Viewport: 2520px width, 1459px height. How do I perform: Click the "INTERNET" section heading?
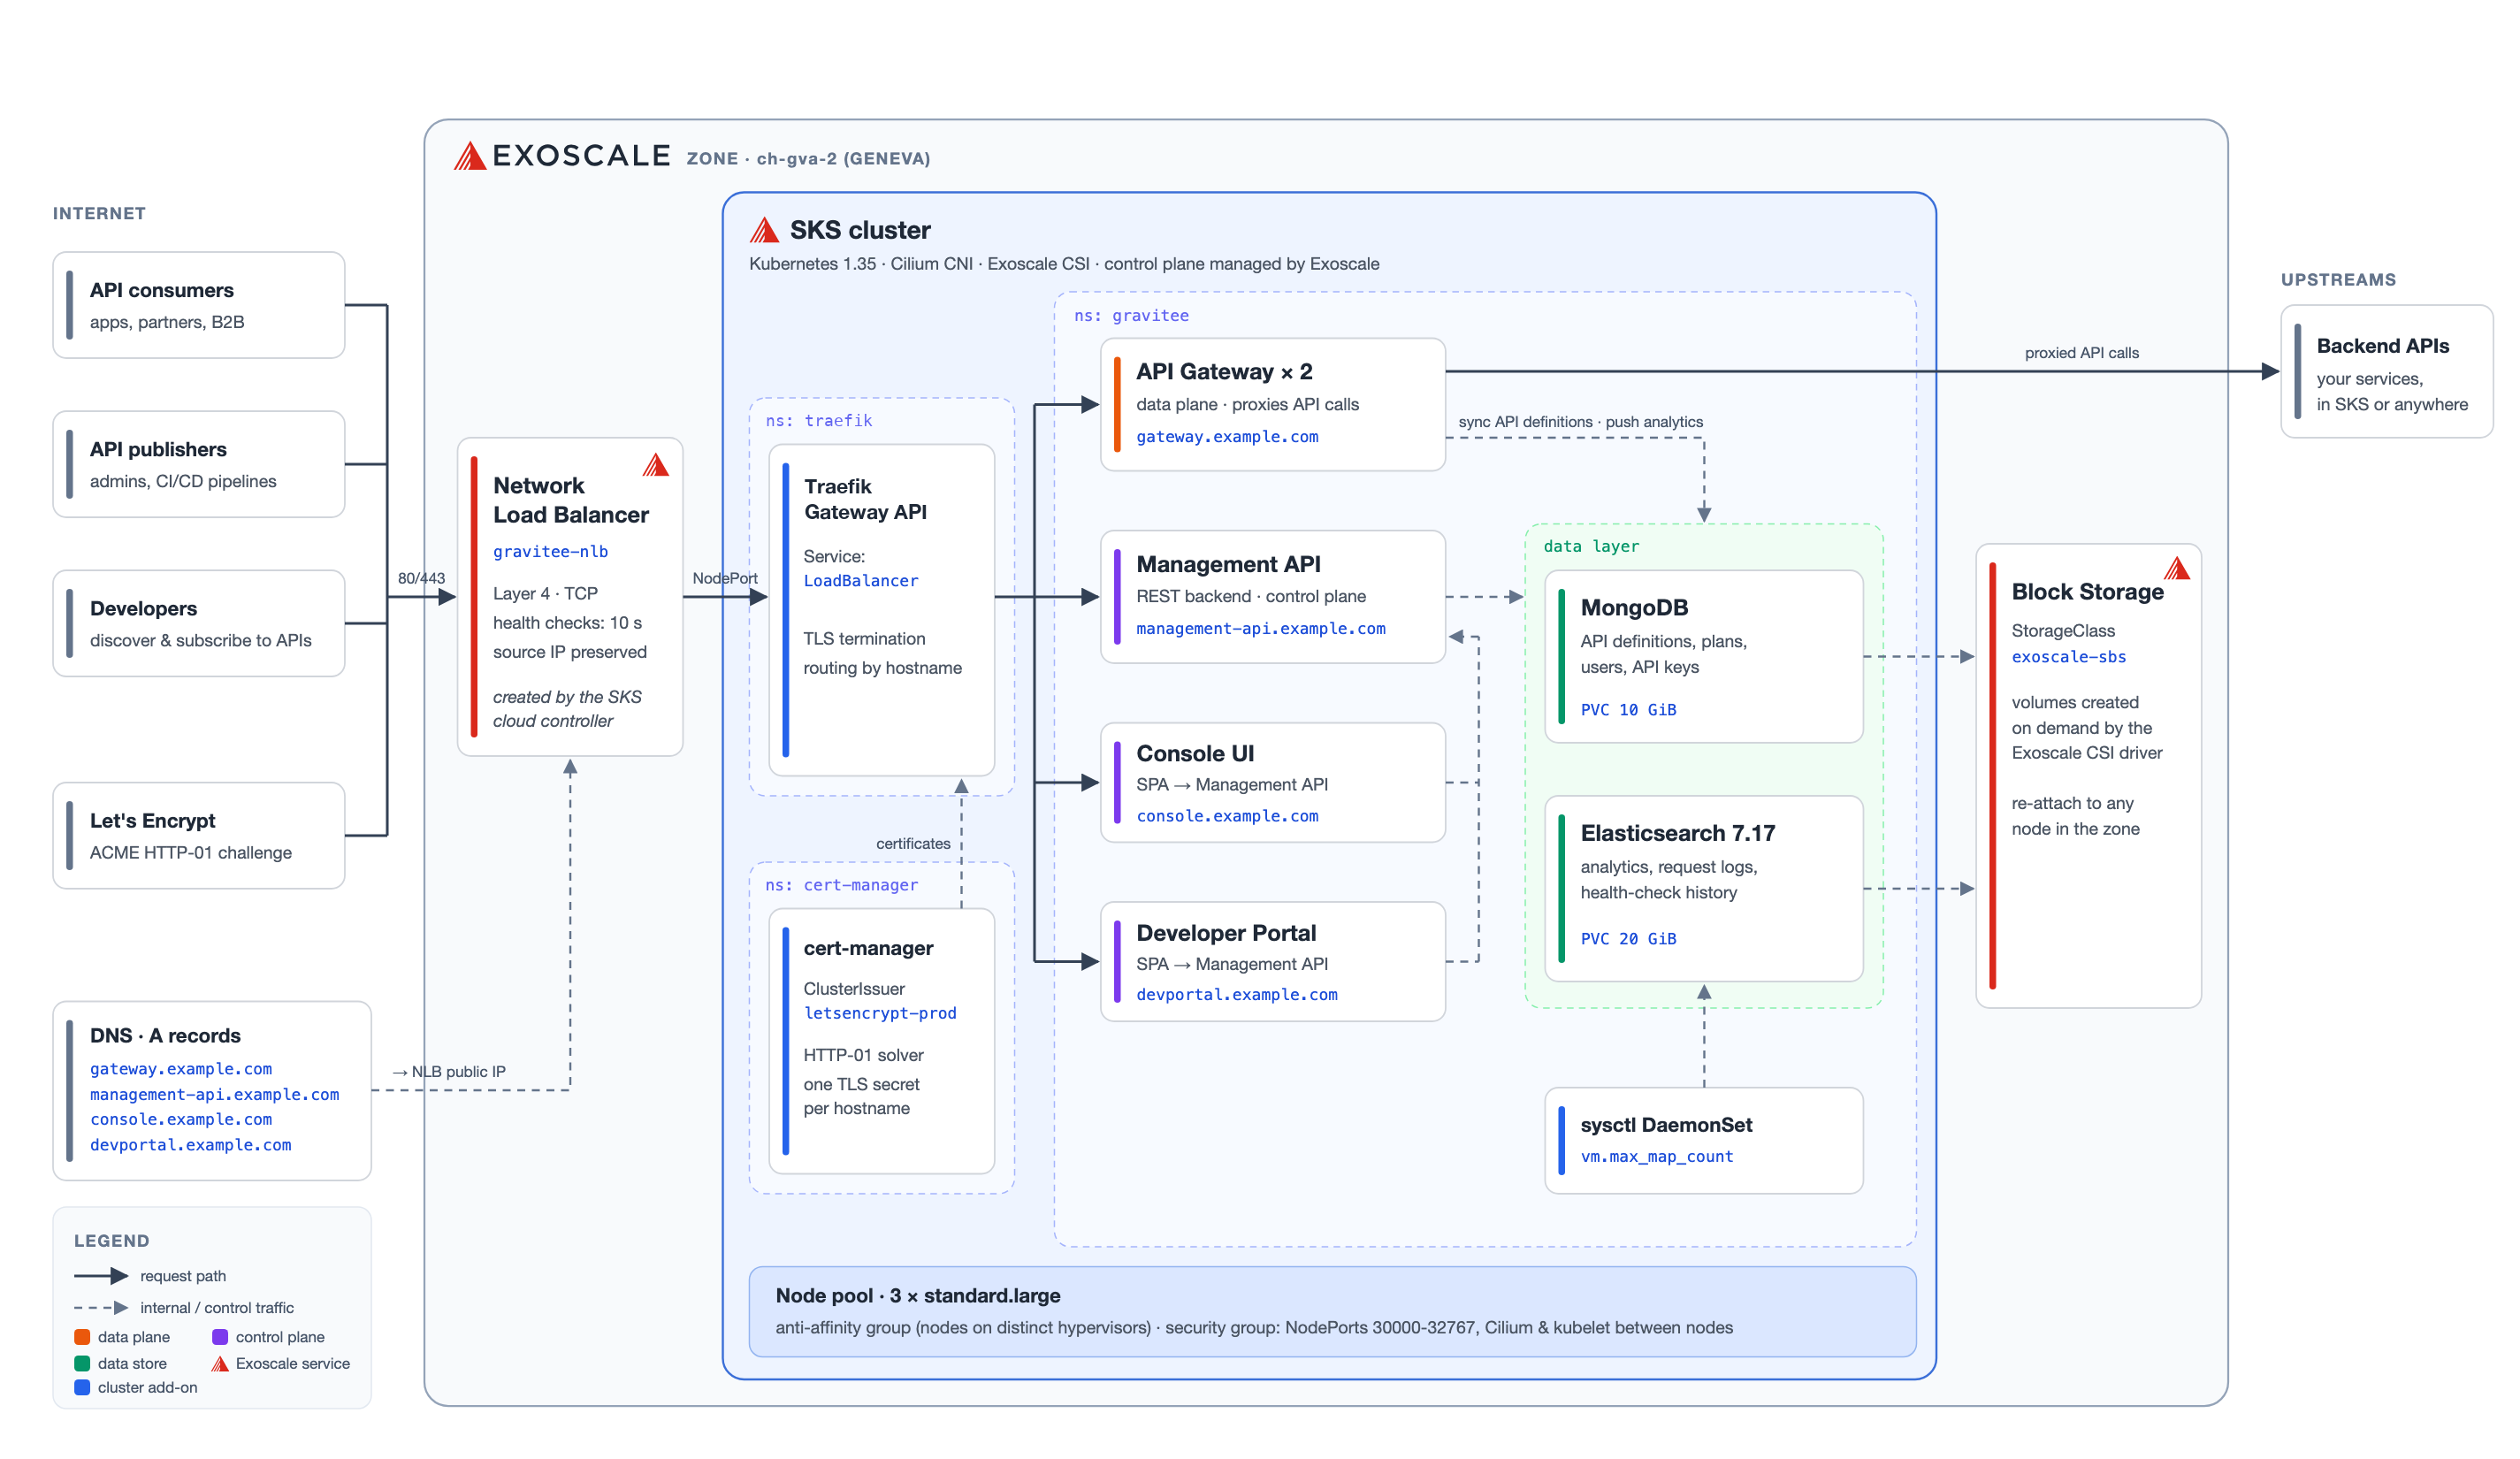point(99,213)
